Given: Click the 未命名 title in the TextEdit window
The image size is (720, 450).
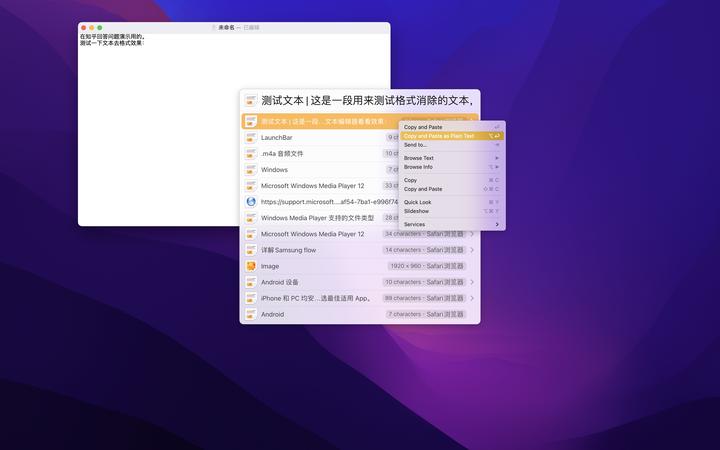Looking at the screenshot, I should [x=226, y=28].
